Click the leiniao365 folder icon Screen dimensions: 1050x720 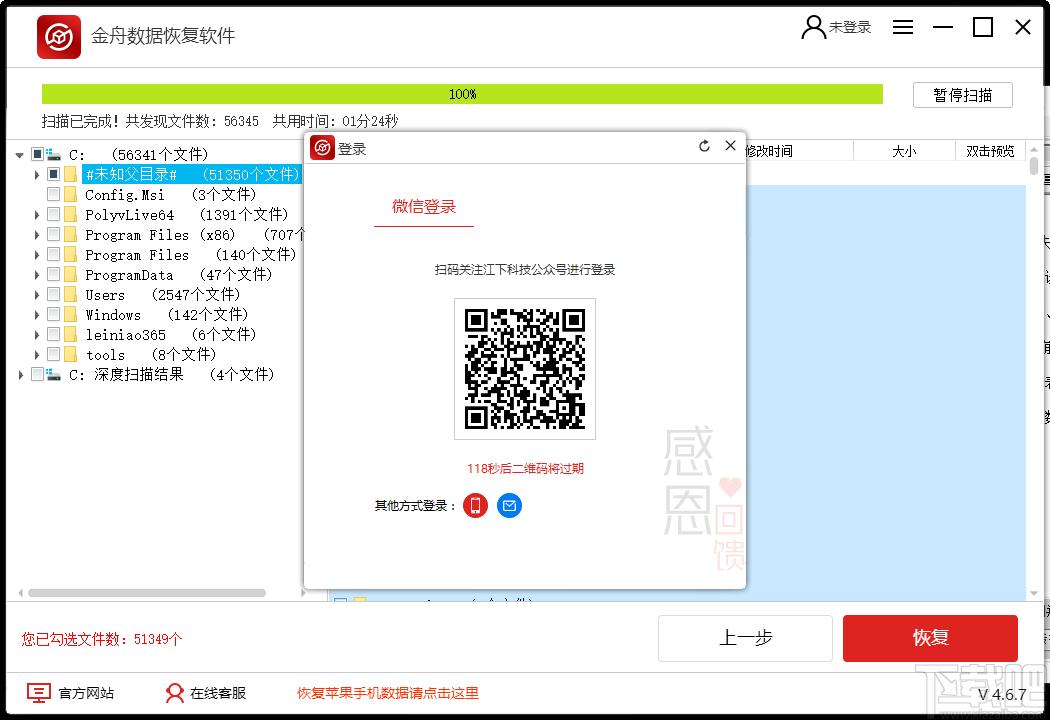click(70, 334)
